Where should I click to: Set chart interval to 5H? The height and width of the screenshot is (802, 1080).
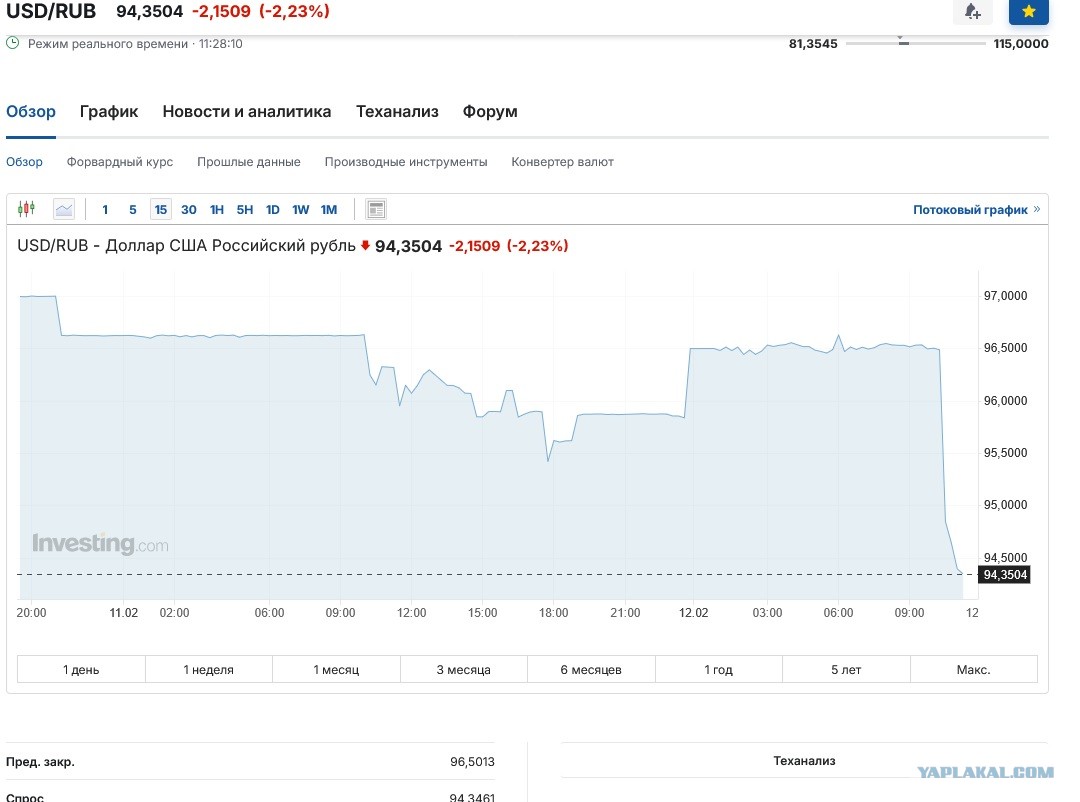pyautogui.click(x=245, y=209)
